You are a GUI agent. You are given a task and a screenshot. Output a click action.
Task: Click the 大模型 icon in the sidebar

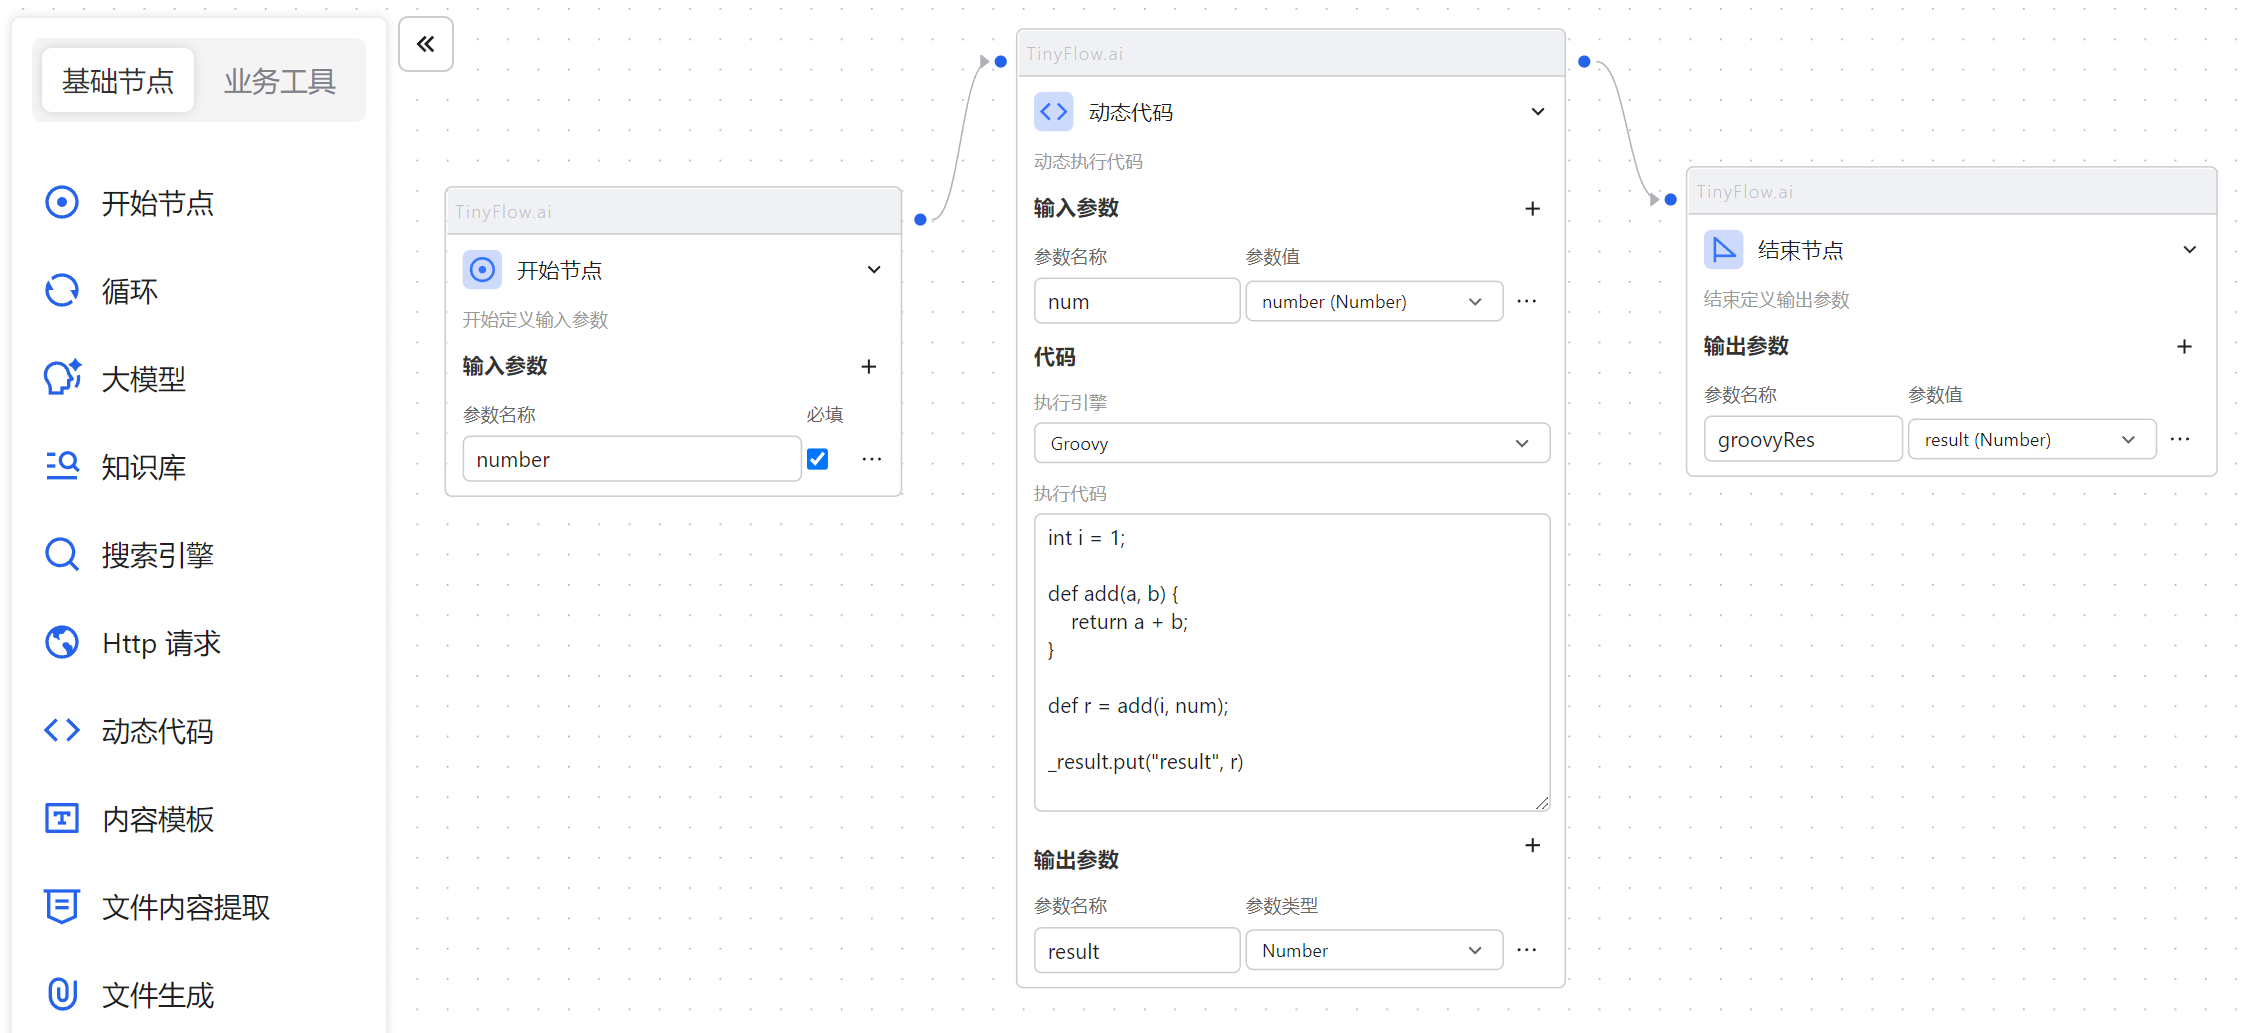[62, 379]
